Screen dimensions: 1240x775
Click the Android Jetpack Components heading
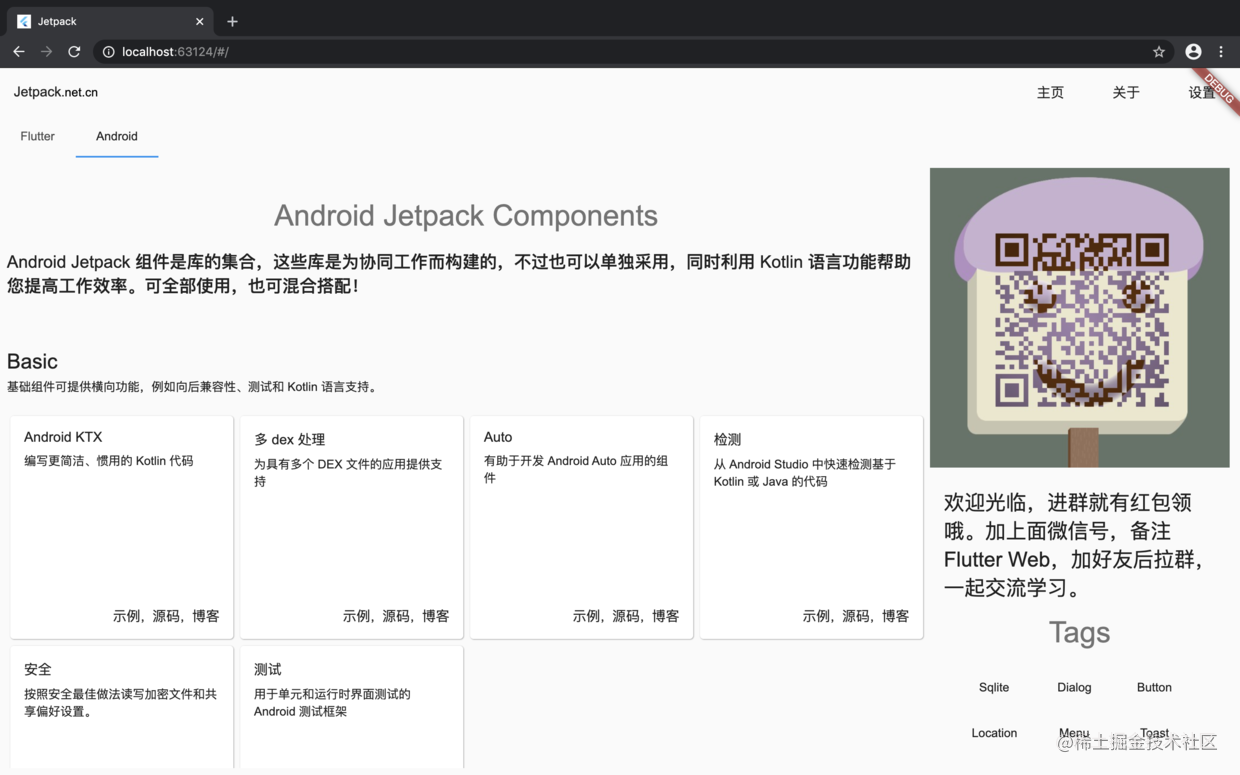click(466, 216)
